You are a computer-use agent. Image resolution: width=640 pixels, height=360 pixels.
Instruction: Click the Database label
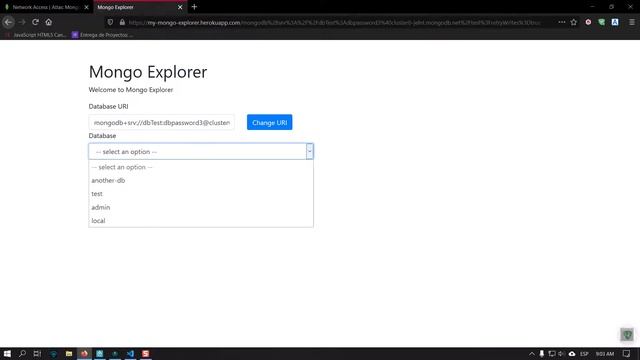[102, 136]
